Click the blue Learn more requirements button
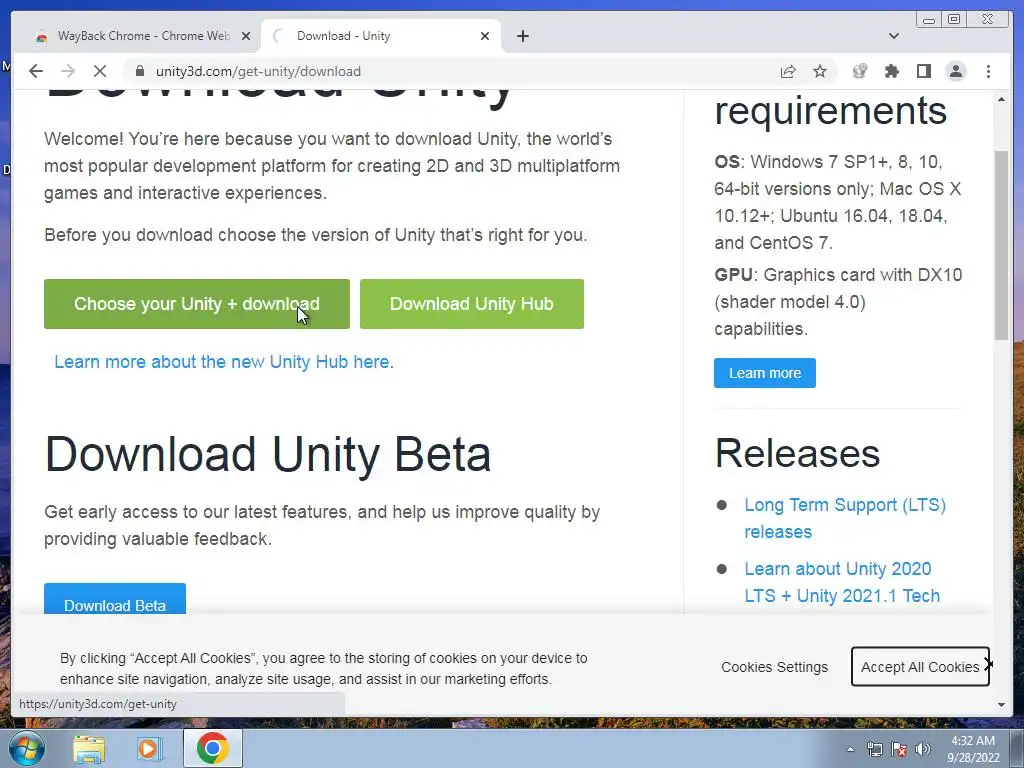Screen dimensions: 1024x768 click(765, 373)
